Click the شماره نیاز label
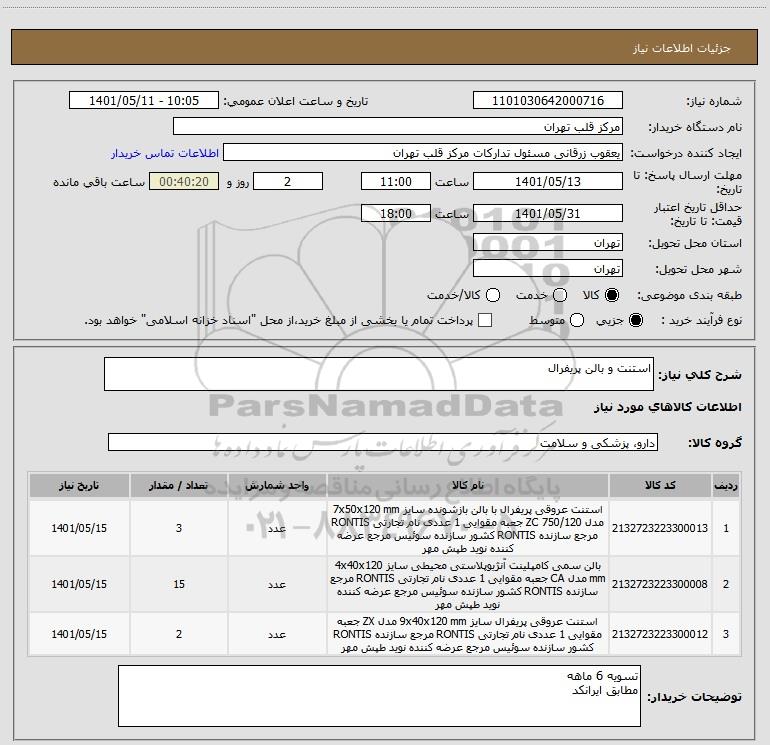 714,101
